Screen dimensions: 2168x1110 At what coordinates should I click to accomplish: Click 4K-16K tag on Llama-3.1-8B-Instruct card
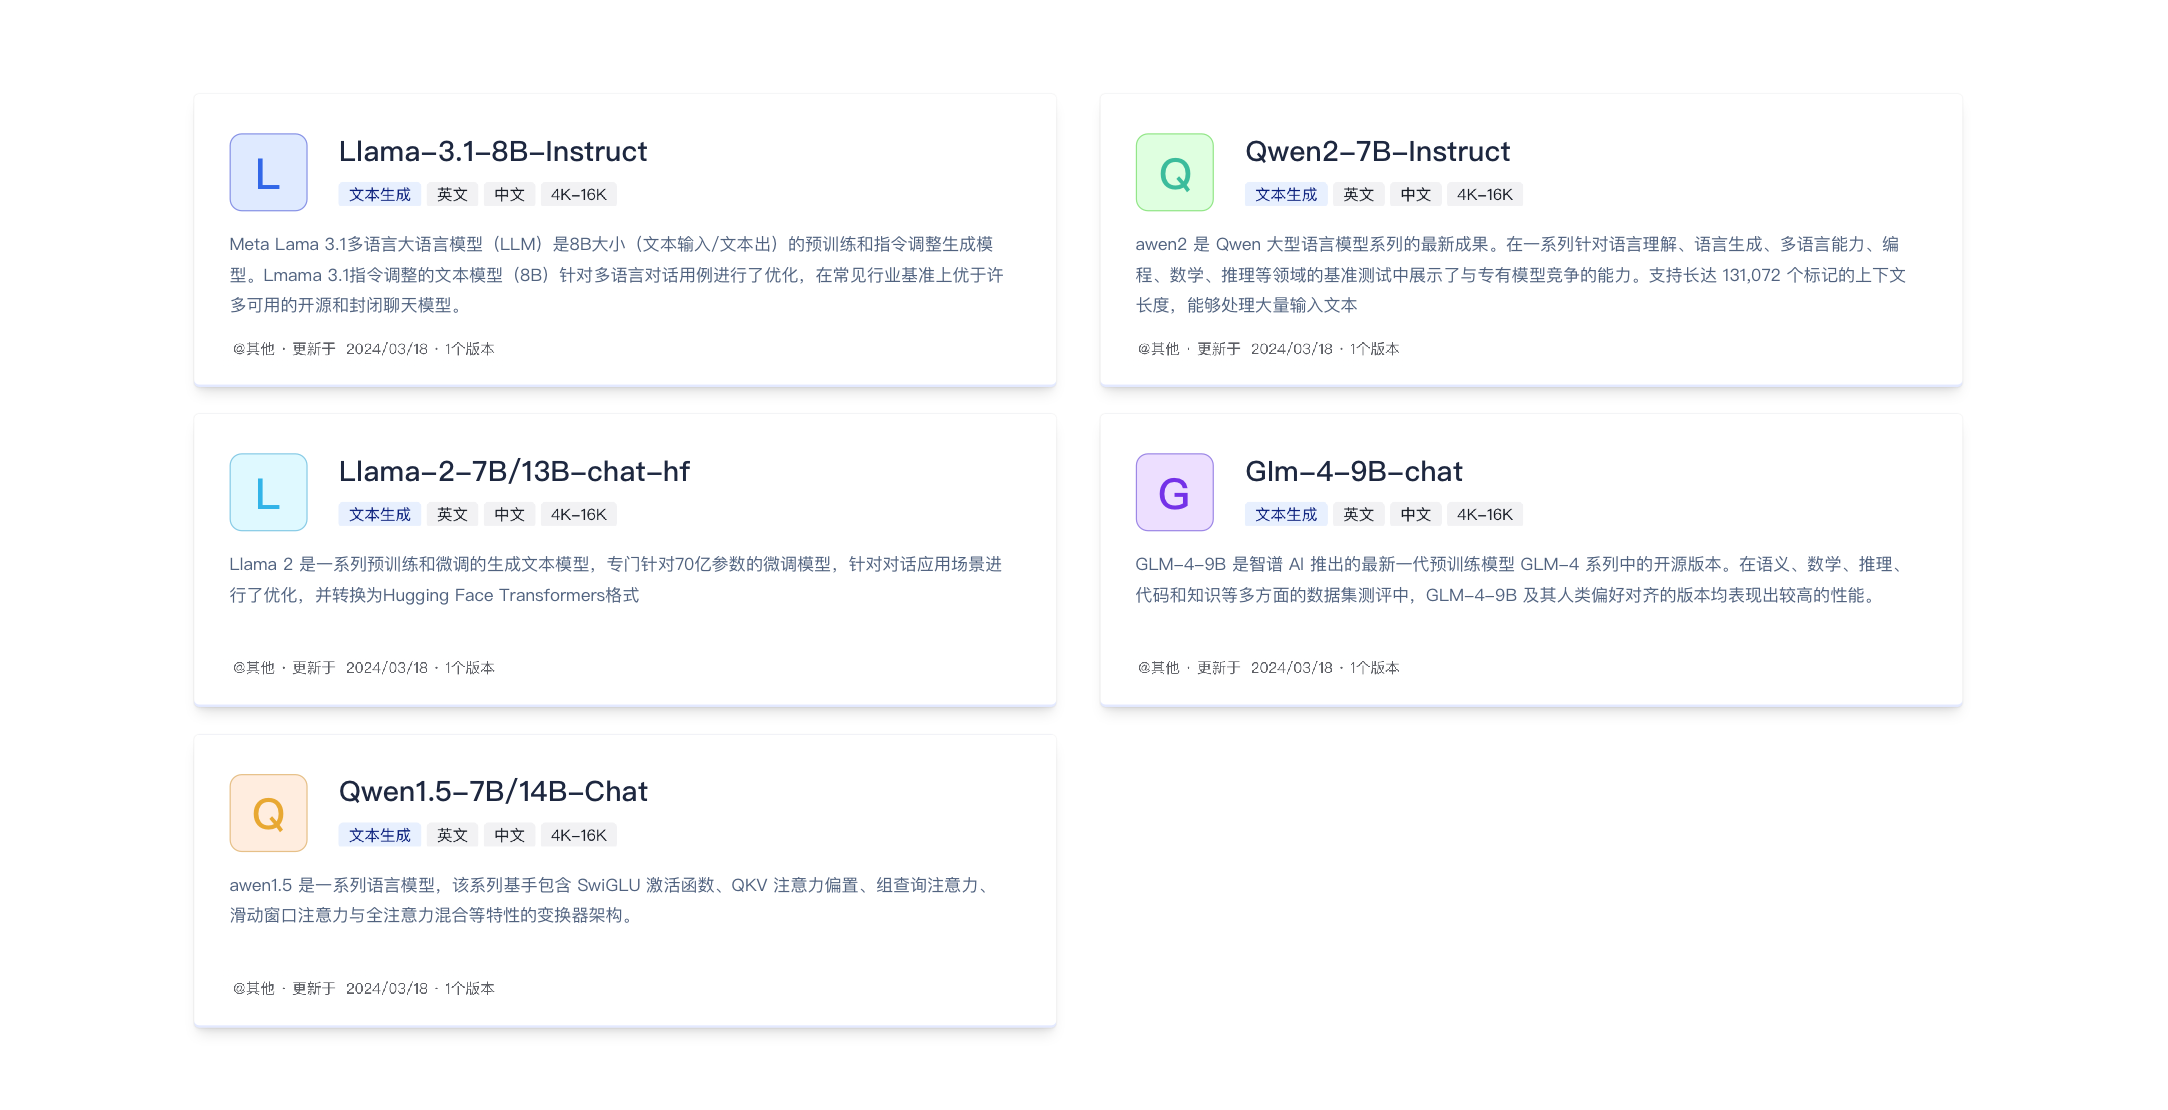coord(578,195)
